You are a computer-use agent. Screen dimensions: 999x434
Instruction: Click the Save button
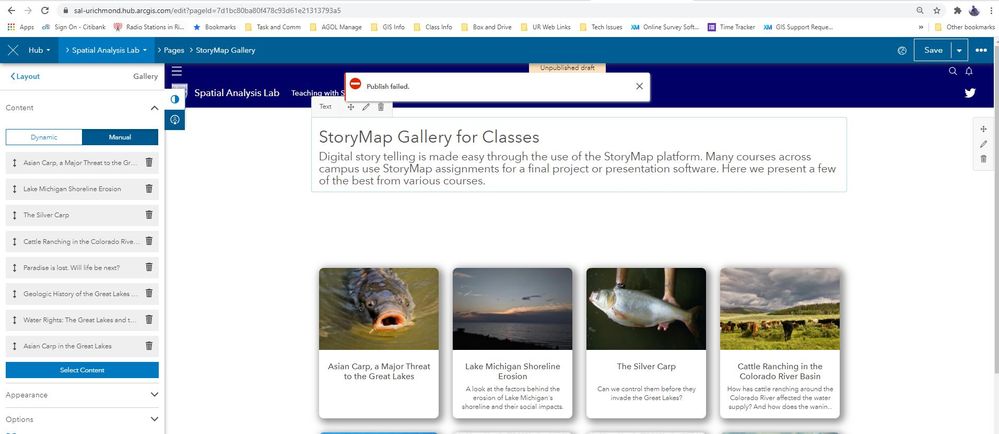coord(933,50)
